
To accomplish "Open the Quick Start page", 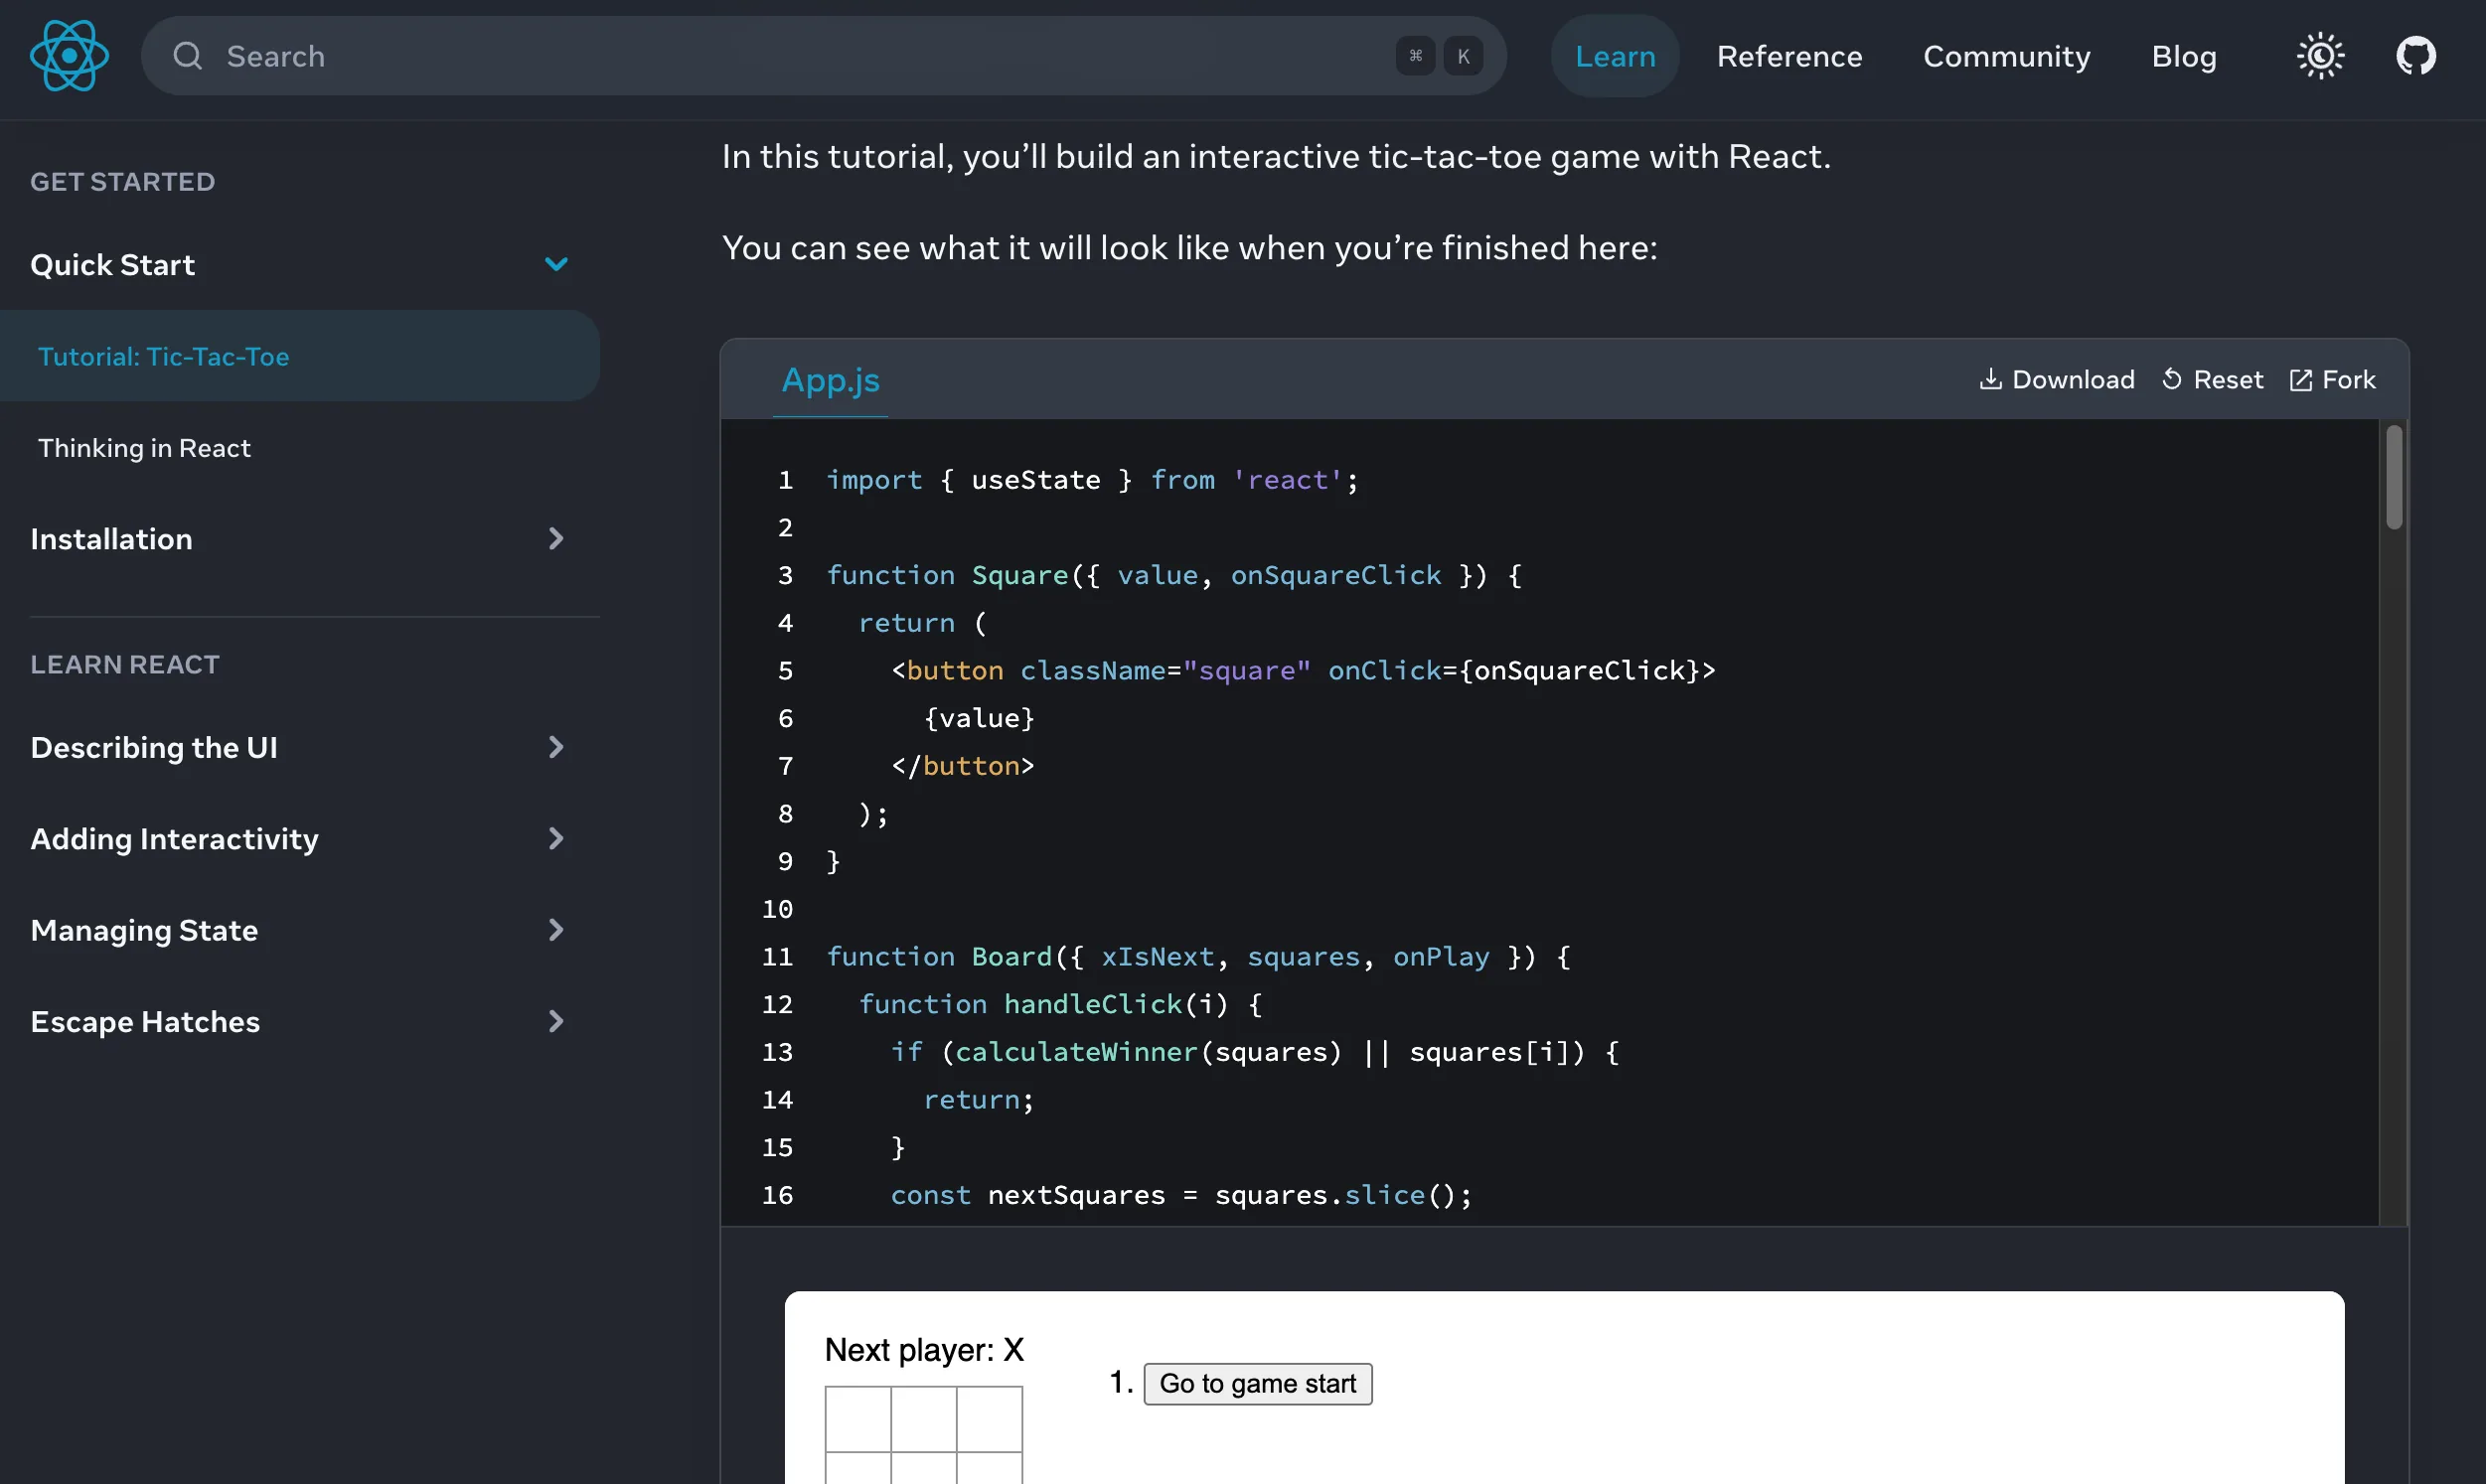I will [113, 264].
